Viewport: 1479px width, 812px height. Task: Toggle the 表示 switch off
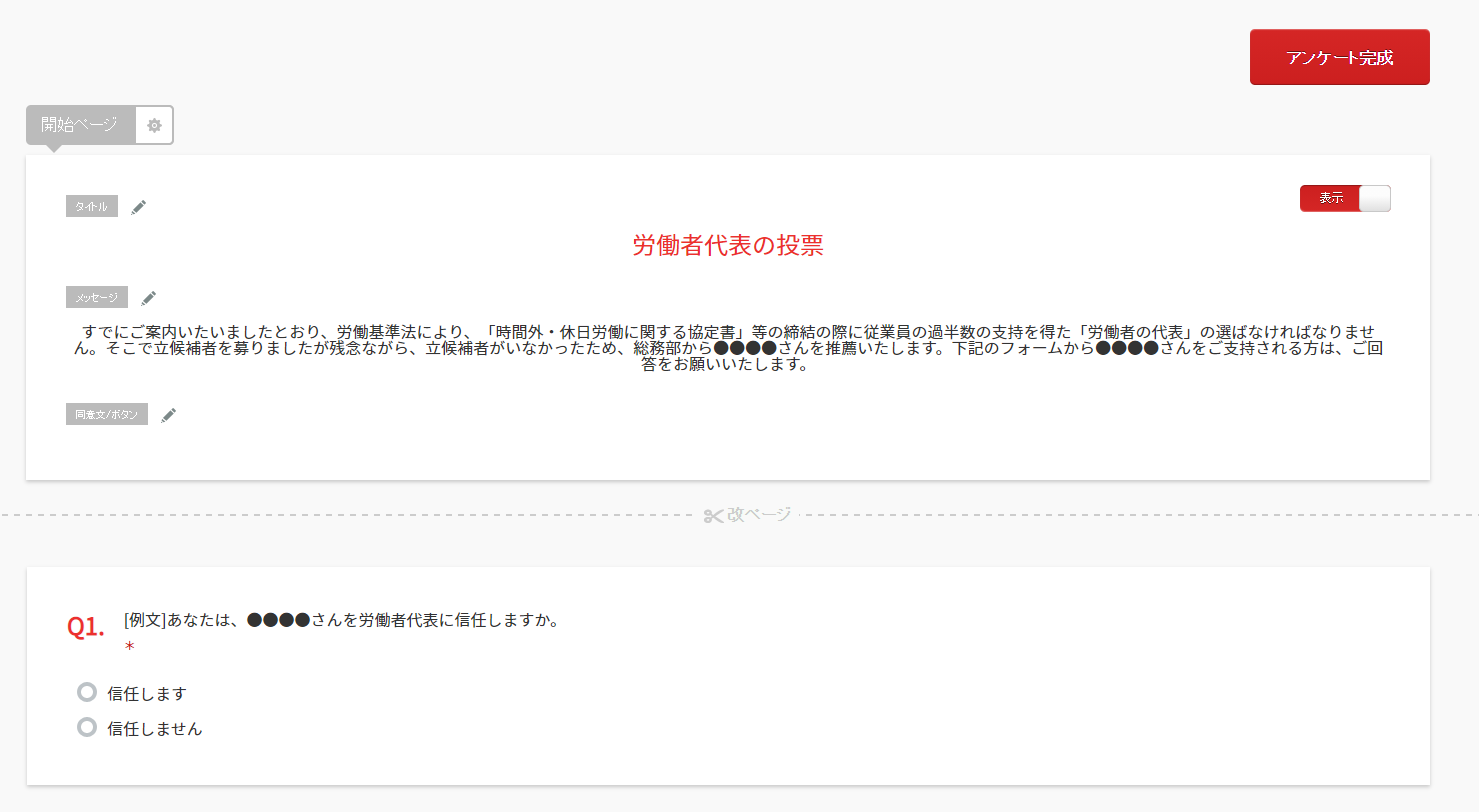(x=1345, y=198)
